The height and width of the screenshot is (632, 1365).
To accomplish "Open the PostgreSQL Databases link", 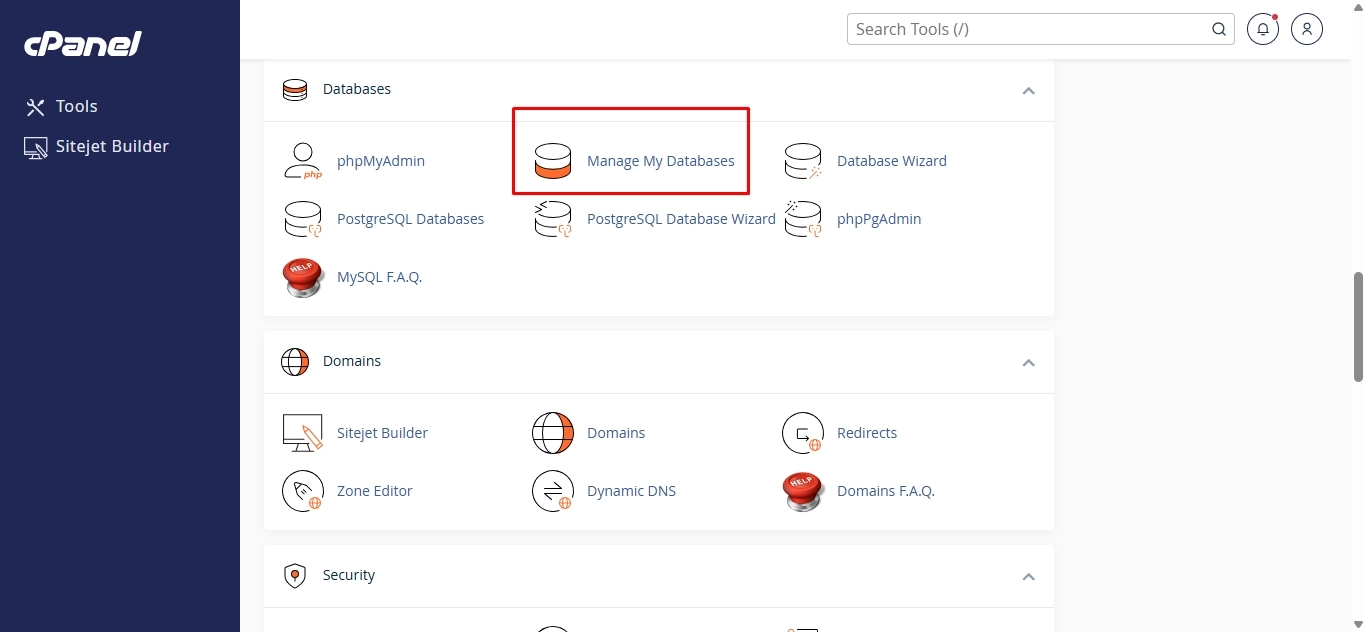I will 411,219.
